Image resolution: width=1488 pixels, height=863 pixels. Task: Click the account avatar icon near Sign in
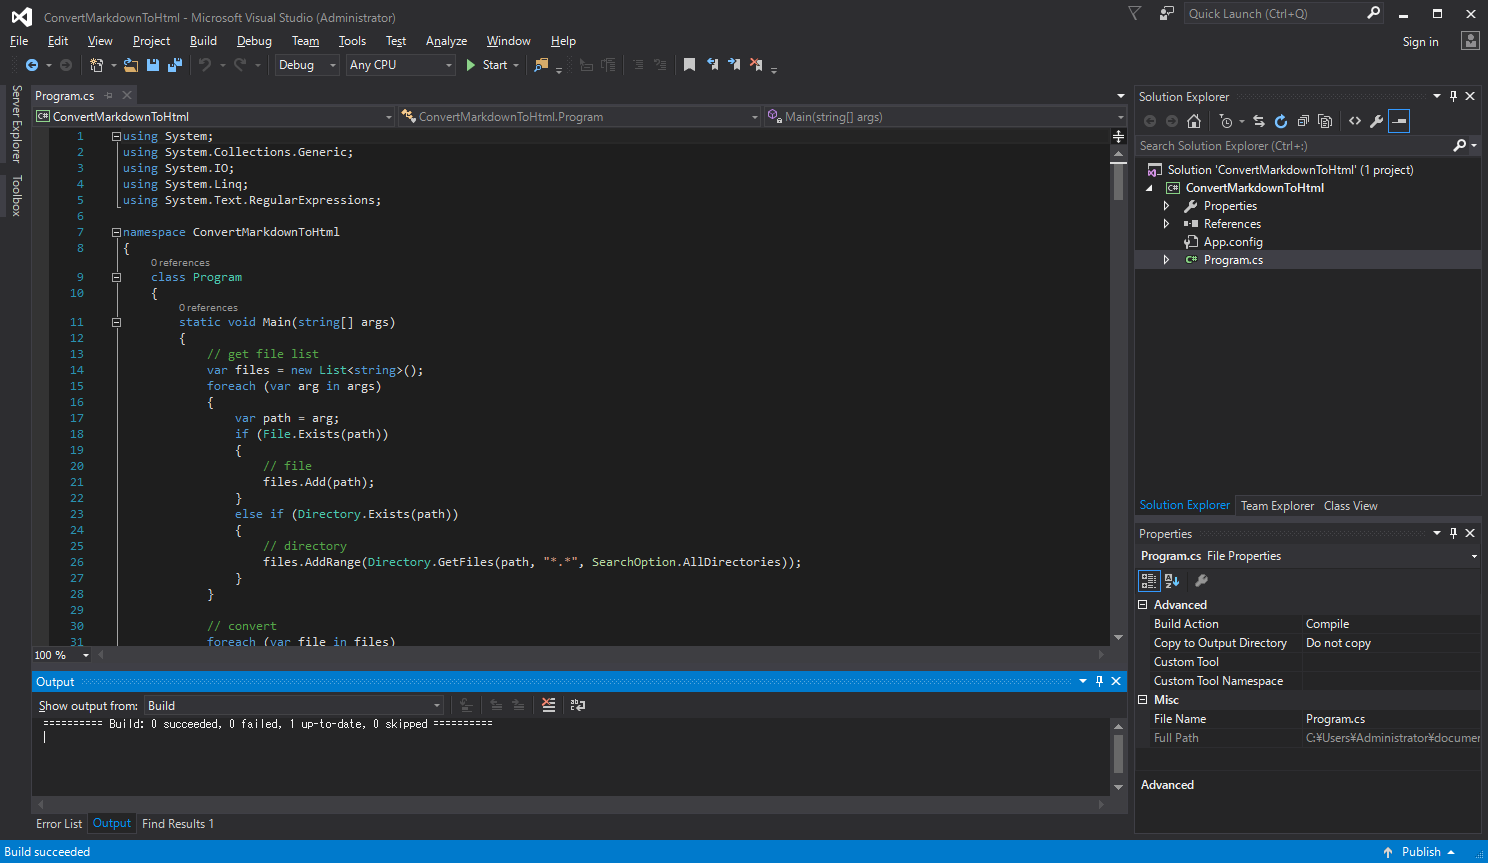[1470, 41]
